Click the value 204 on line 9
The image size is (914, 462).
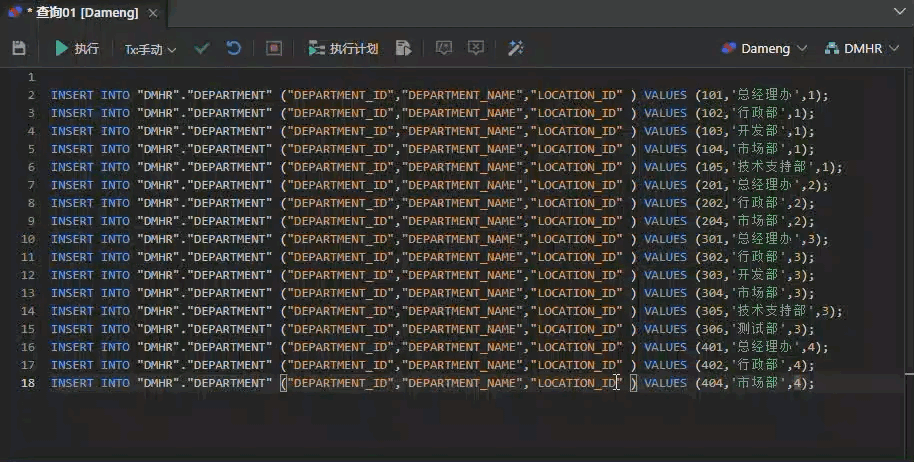point(712,221)
